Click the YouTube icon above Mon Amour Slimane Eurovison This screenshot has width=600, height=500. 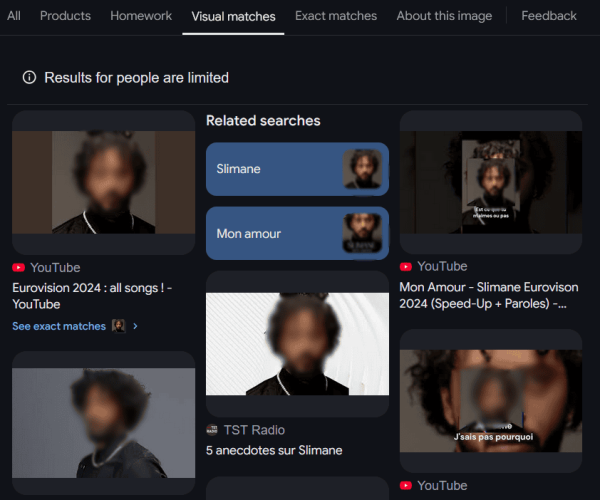pos(406,266)
